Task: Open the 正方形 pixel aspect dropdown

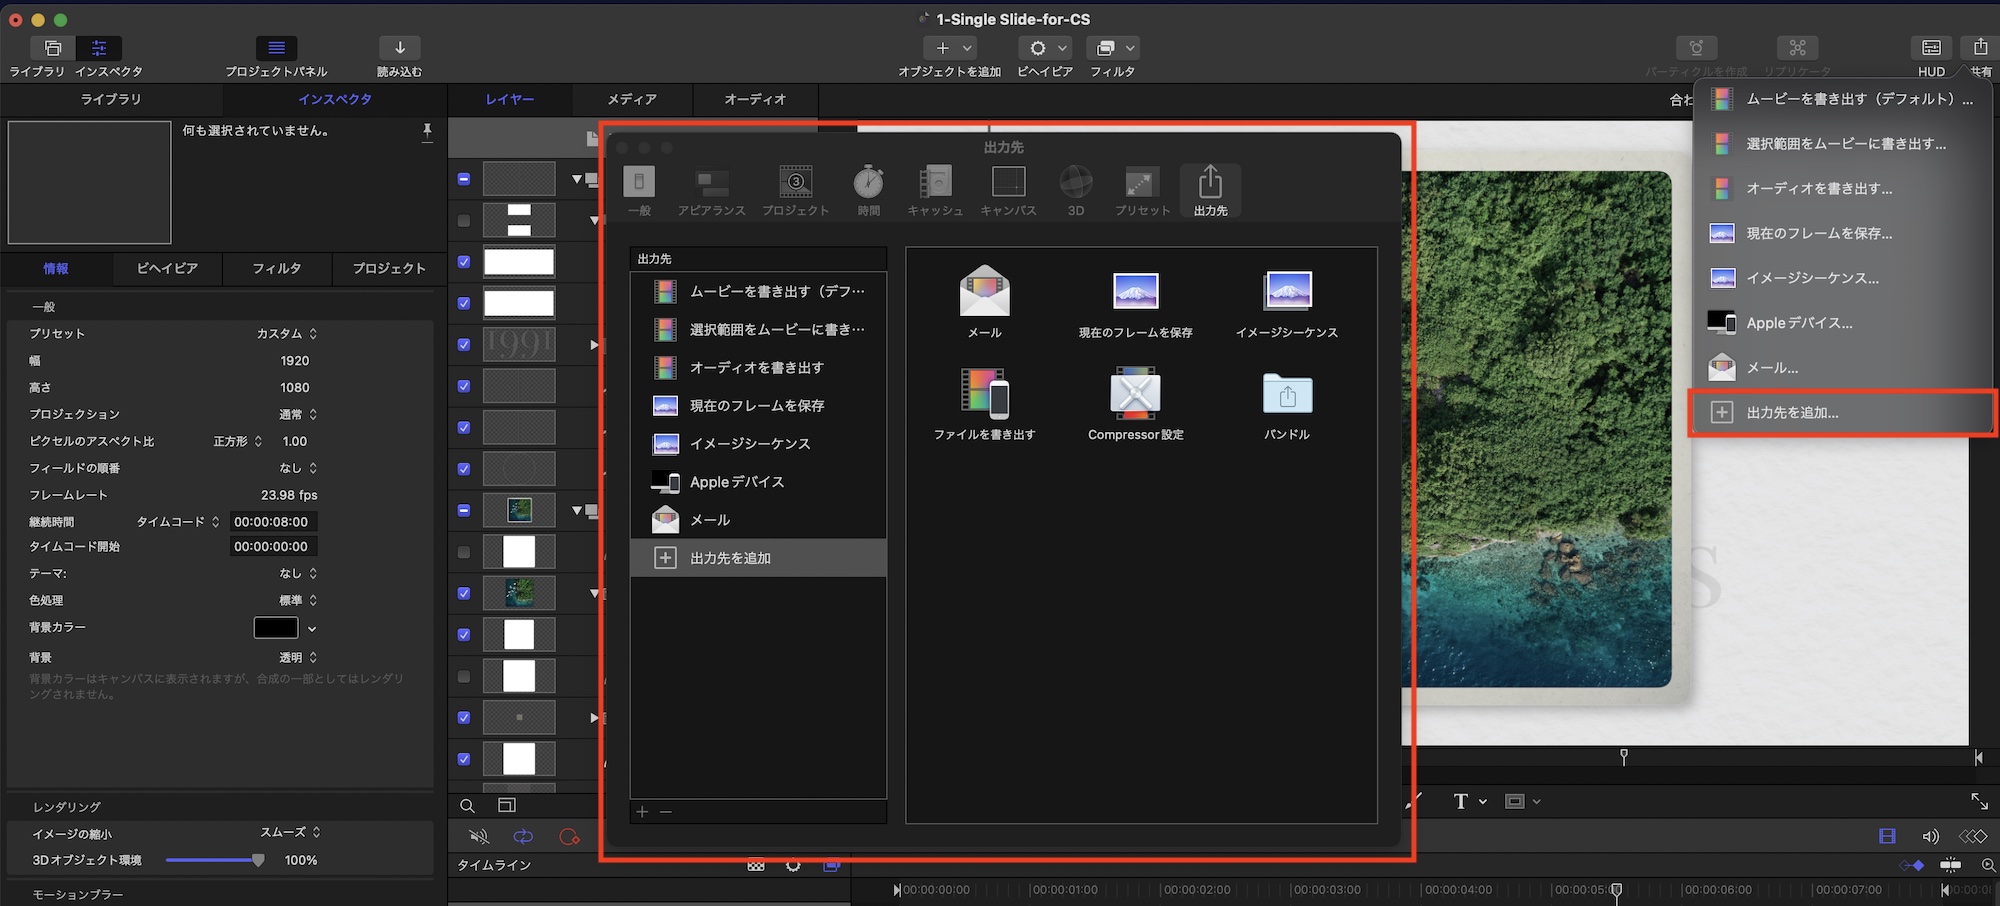Action: tap(238, 441)
